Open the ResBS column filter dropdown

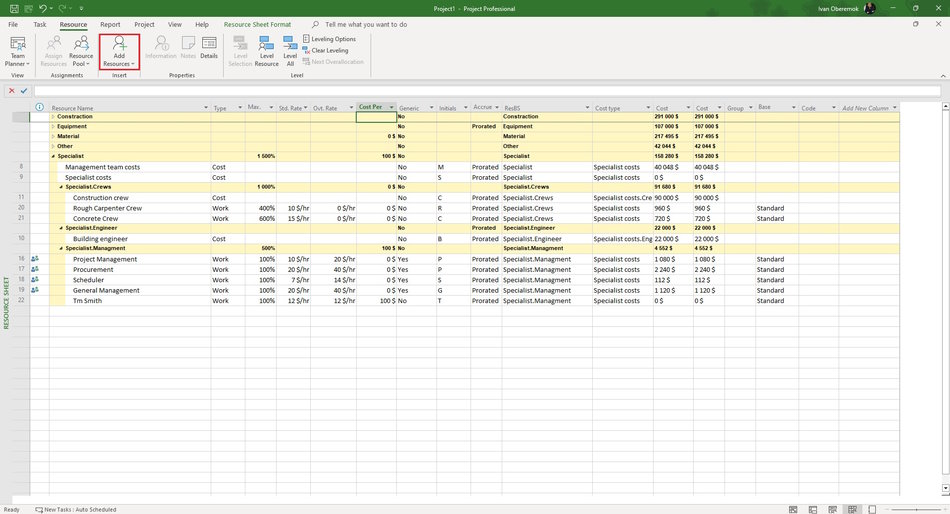tap(587, 108)
